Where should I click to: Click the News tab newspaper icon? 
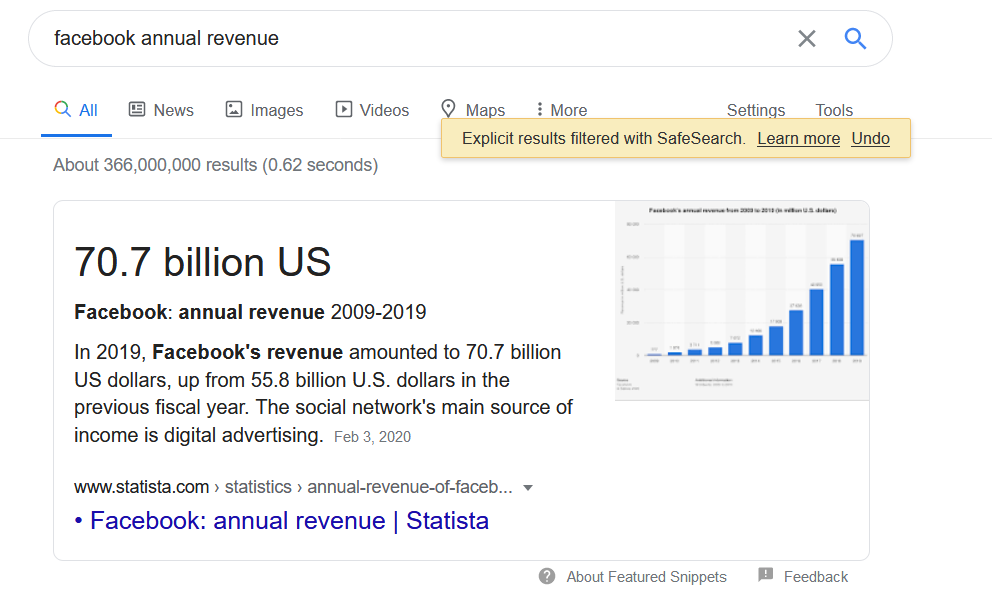pos(137,109)
